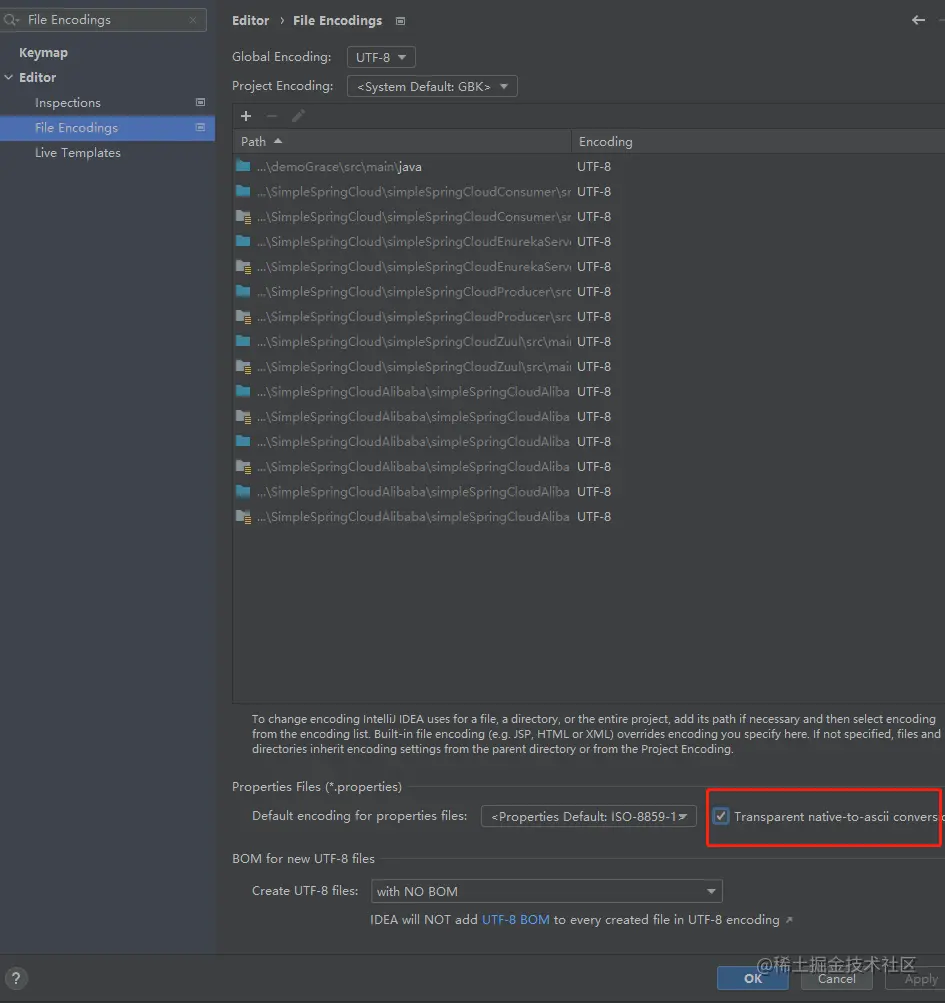The height and width of the screenshot is (1003, 945).
Task: Open the UTF-8 BOM link
Action: coord(516,919)
